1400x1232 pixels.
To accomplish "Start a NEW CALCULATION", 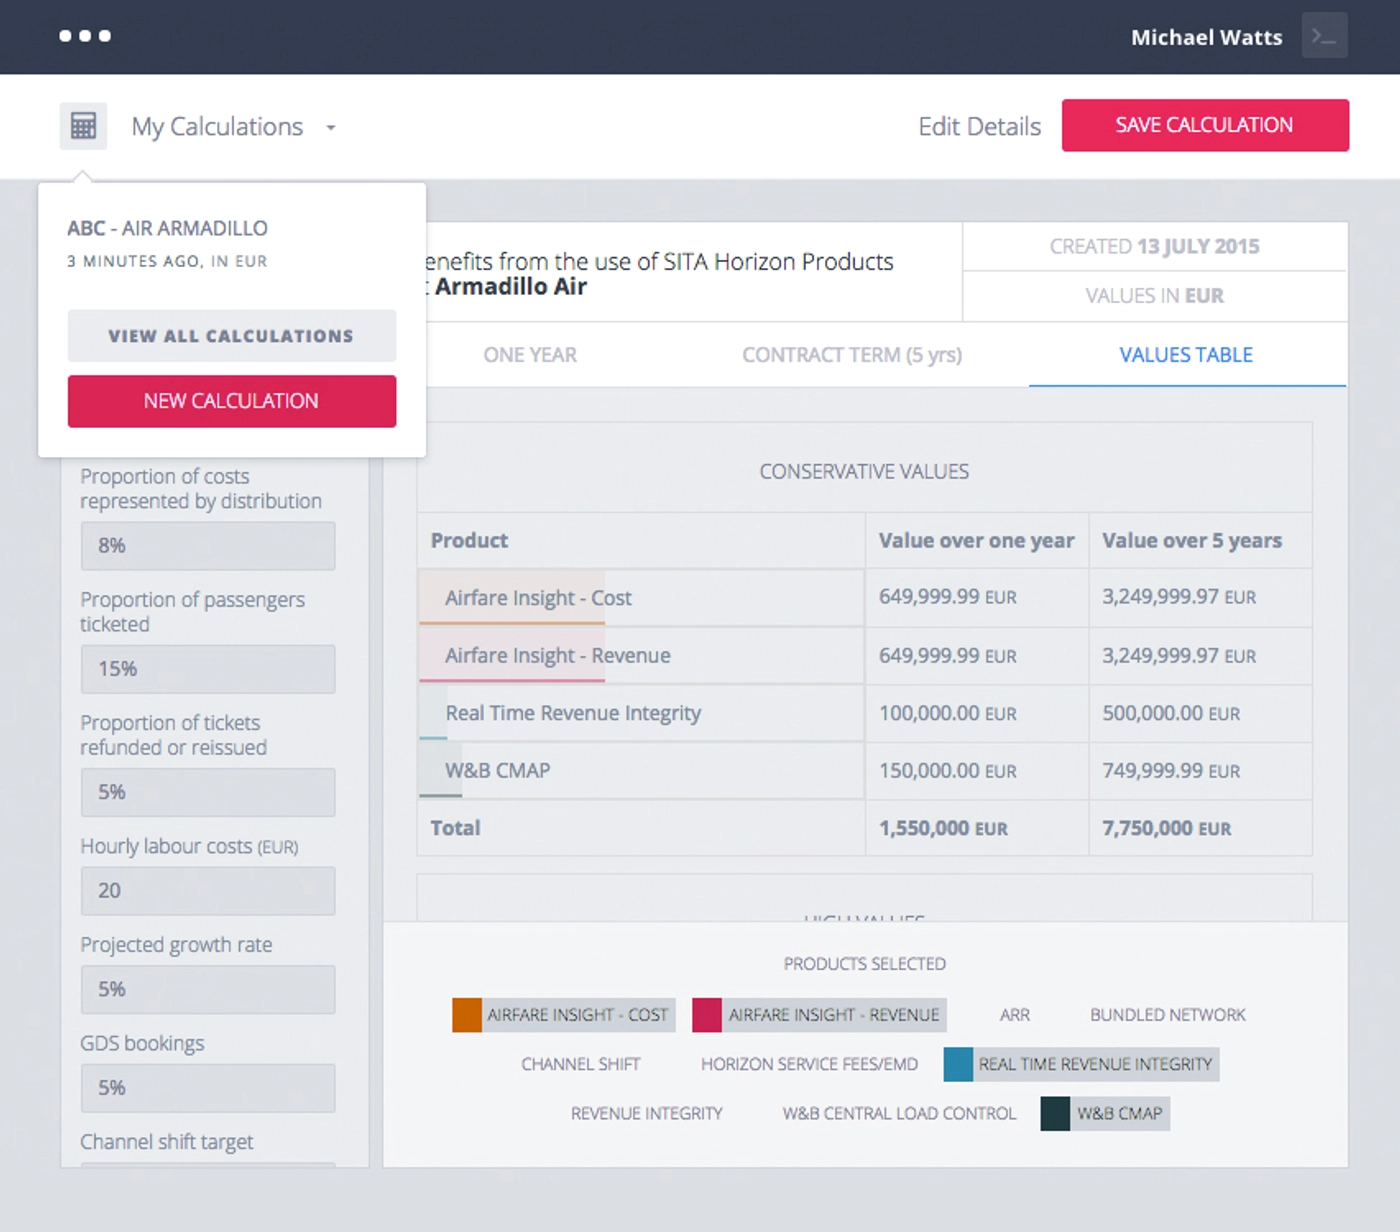I will tap(231, 400).
